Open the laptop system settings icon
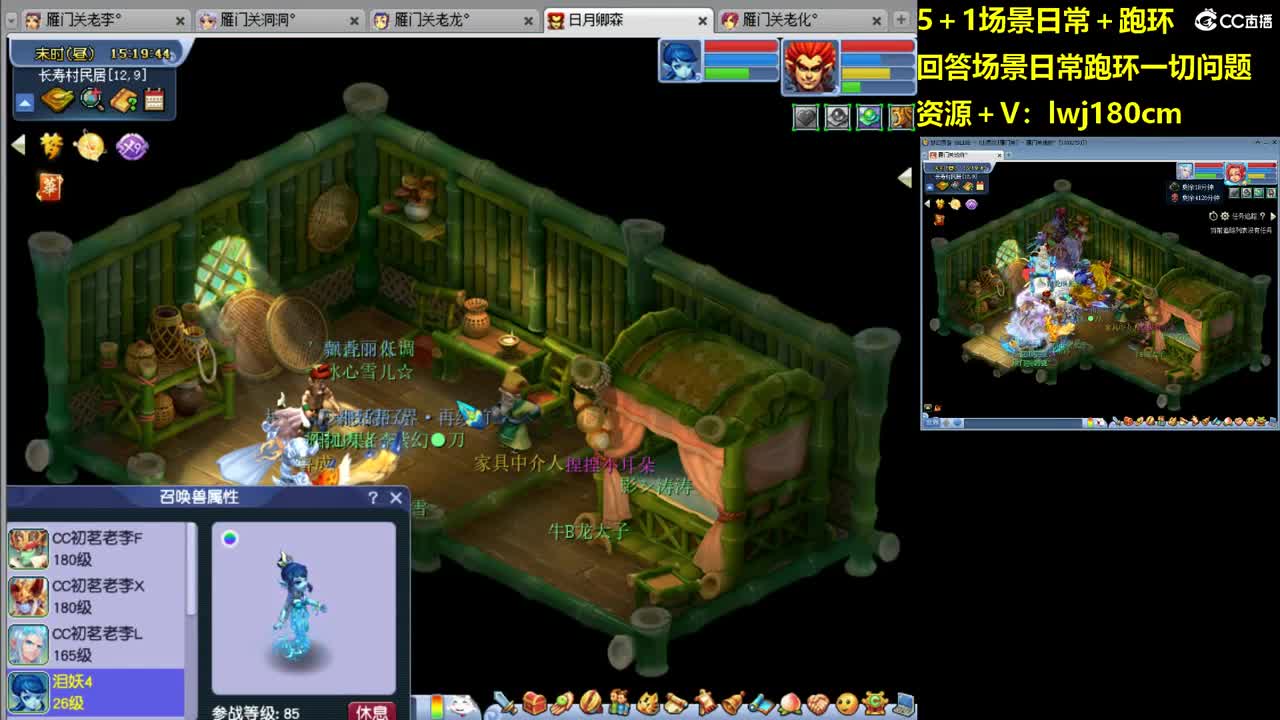Viewport: 1280px width, 720px height. [903, 704]
